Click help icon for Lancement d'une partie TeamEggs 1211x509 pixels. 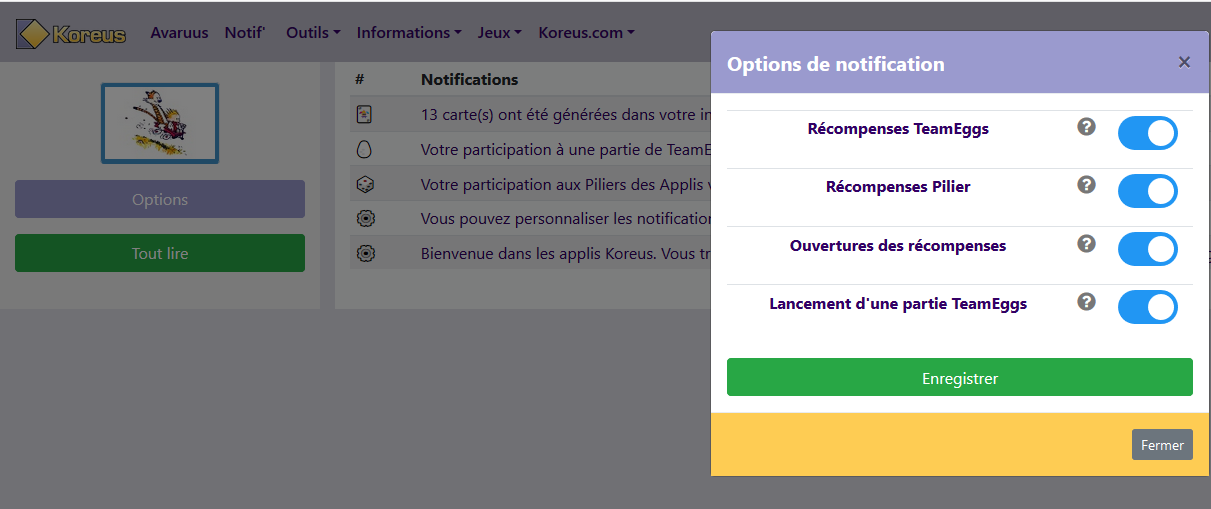click(x=1087, y=301)
